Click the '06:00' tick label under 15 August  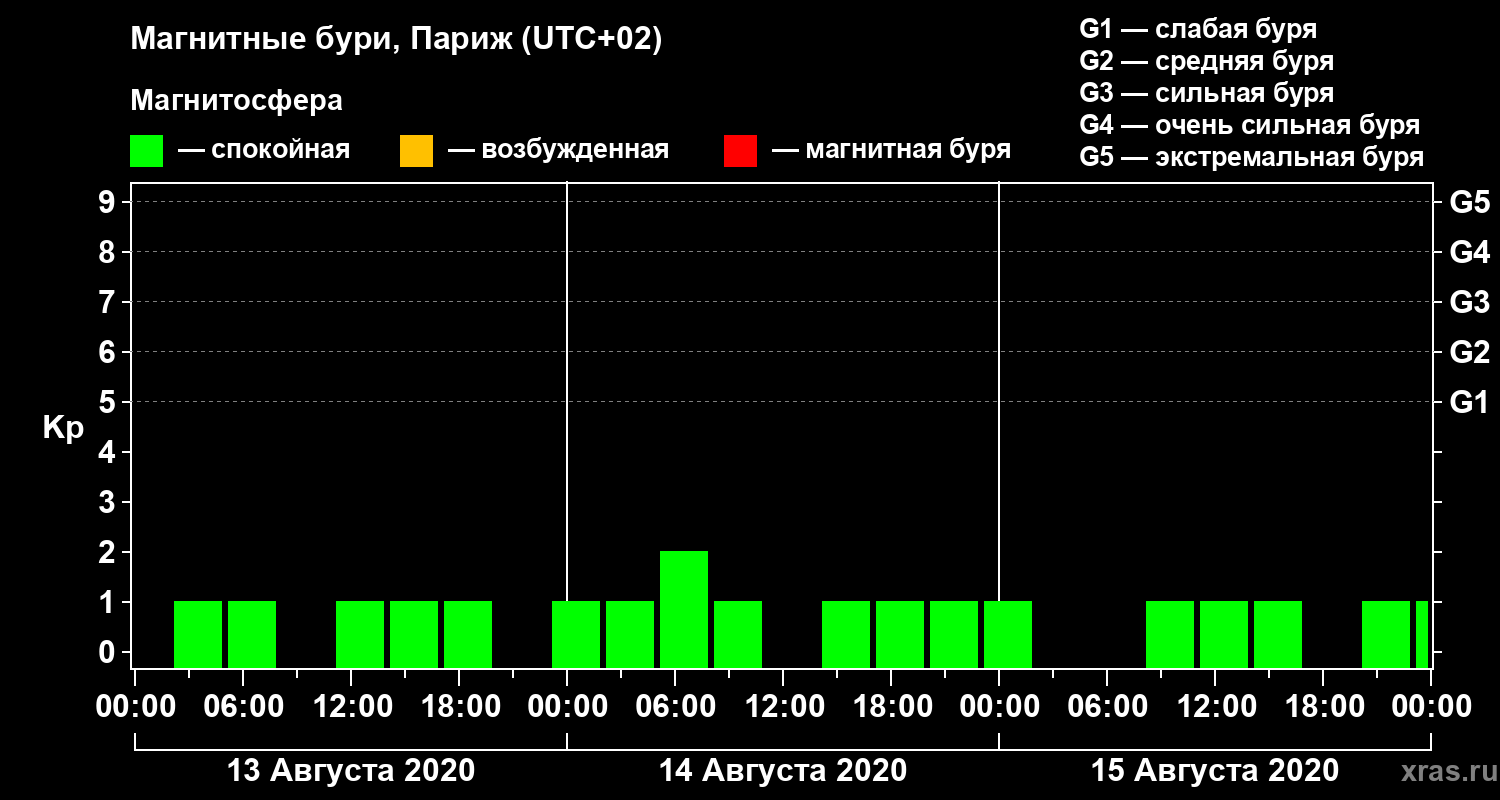(x=1107, y=707)
